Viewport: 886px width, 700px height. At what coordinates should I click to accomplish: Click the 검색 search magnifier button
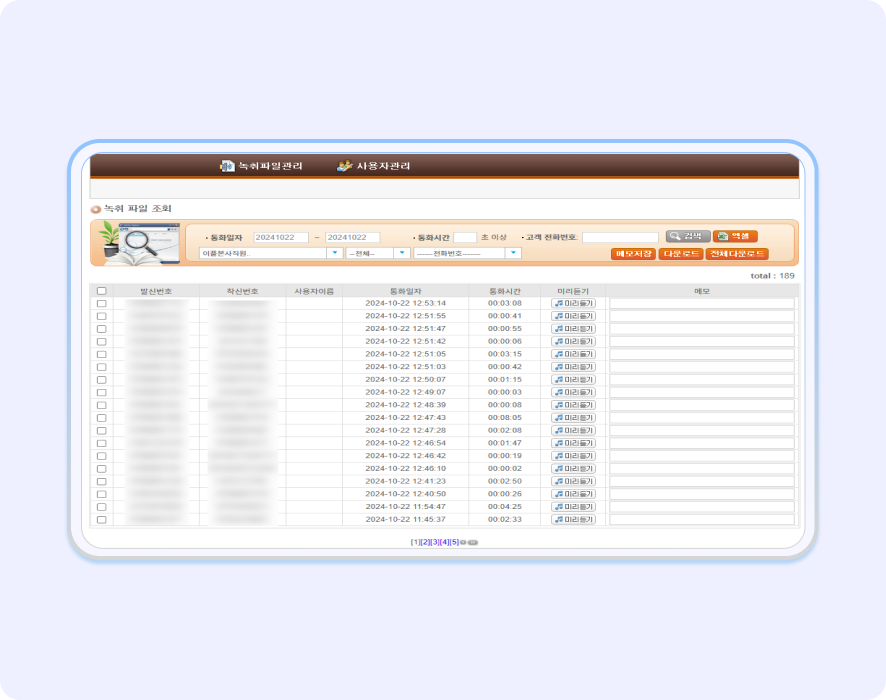pyautogui.click(x=688, y=236)
